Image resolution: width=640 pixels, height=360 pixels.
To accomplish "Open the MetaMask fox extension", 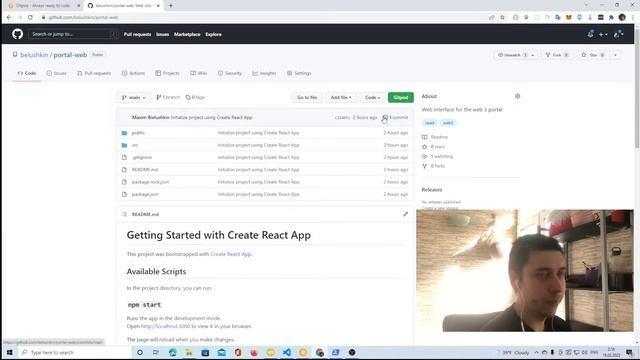I will (x=569, y=18).
